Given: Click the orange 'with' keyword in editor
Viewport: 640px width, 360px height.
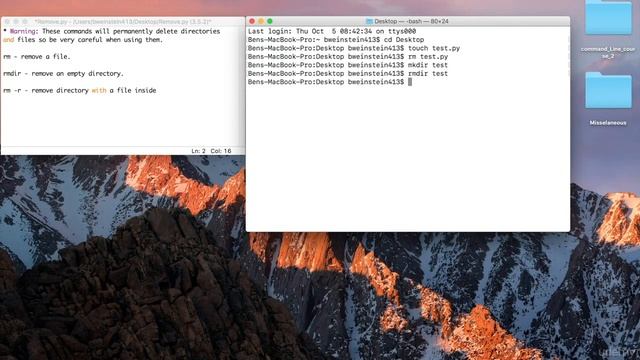Looking at the screenshot, I should pyautogui.click(x=99, y=90).
